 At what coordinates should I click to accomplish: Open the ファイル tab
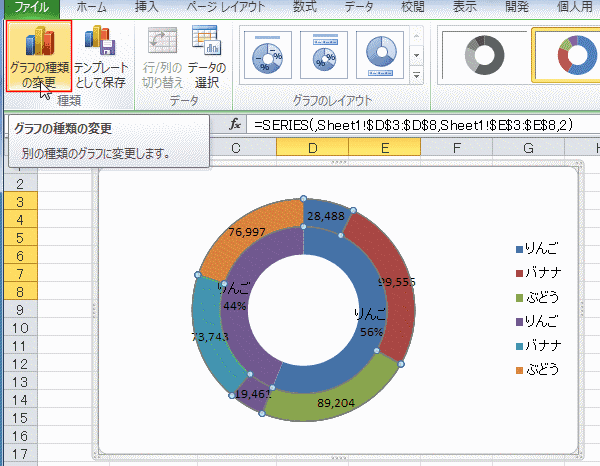point(31,7)
